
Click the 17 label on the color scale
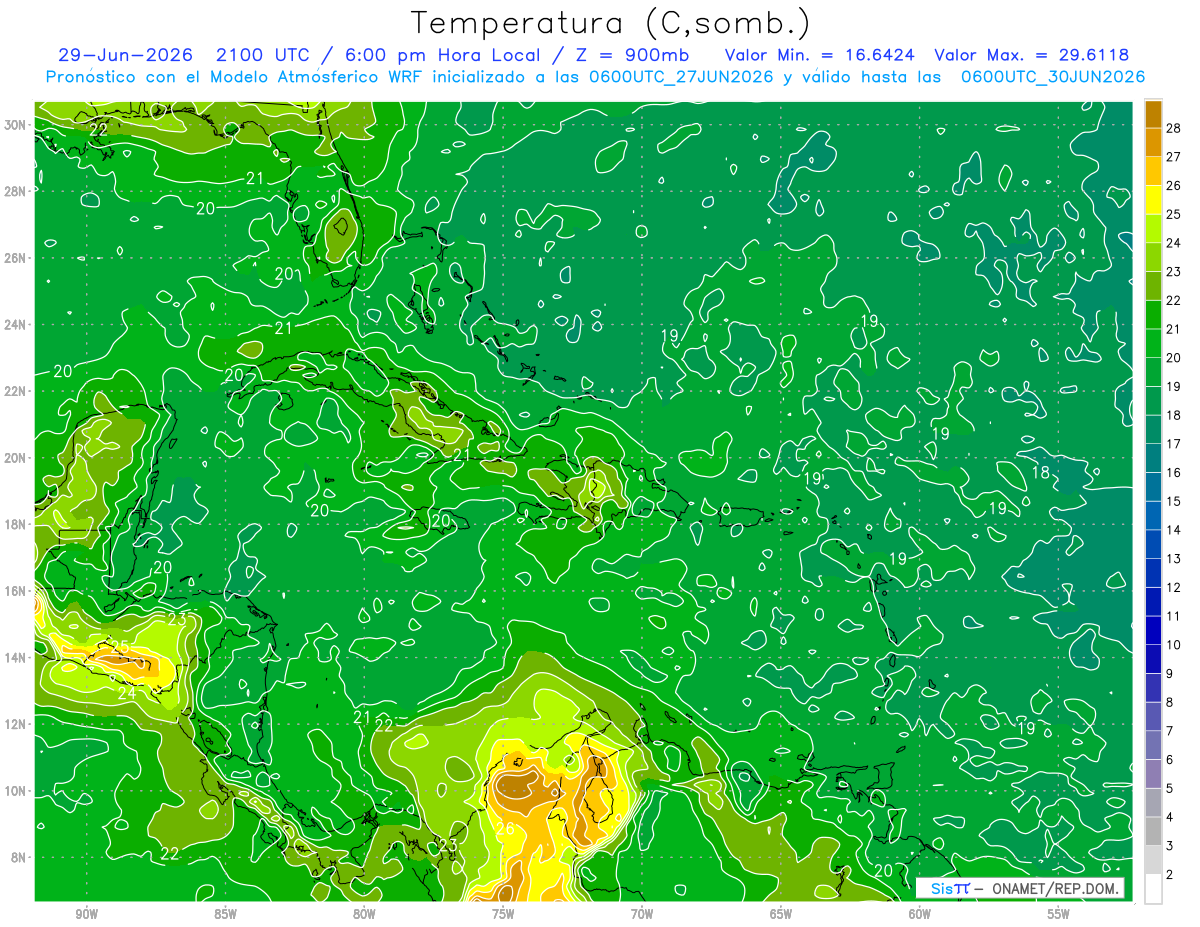(x=1174, y=443)
